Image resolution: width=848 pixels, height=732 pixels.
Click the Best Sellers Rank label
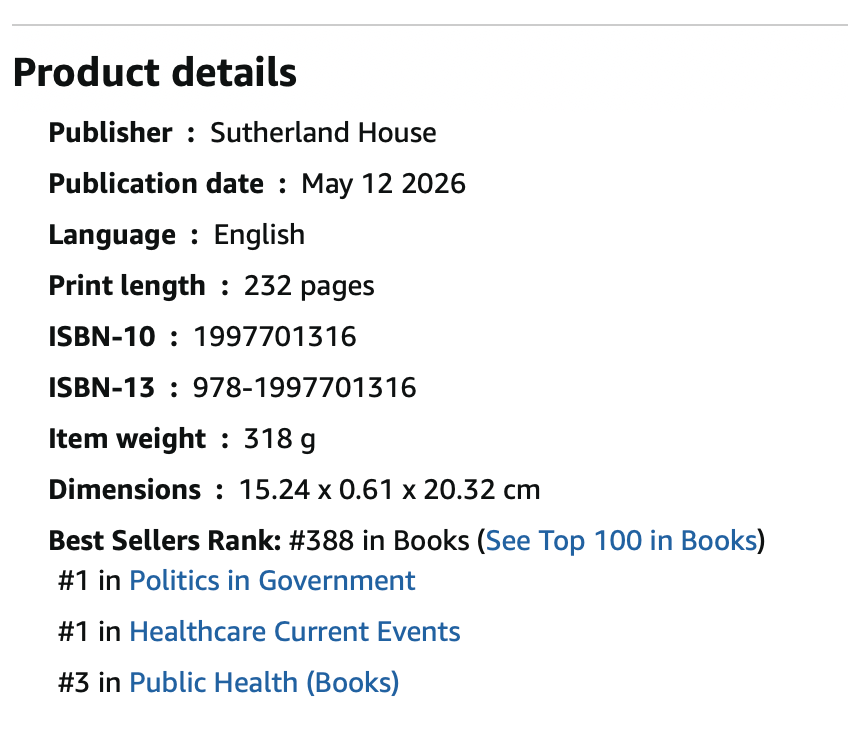coord(165,540)
